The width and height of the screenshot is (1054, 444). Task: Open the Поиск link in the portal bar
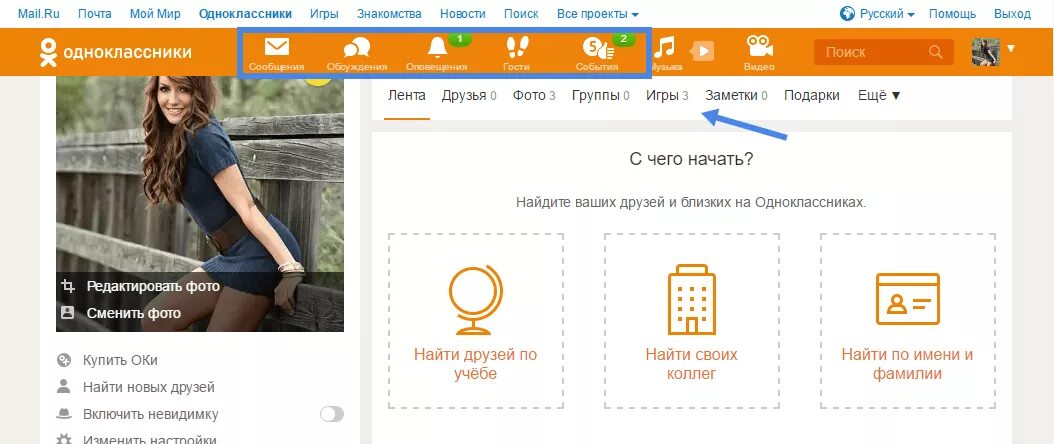pyautogui.click(x=521, y=13)
